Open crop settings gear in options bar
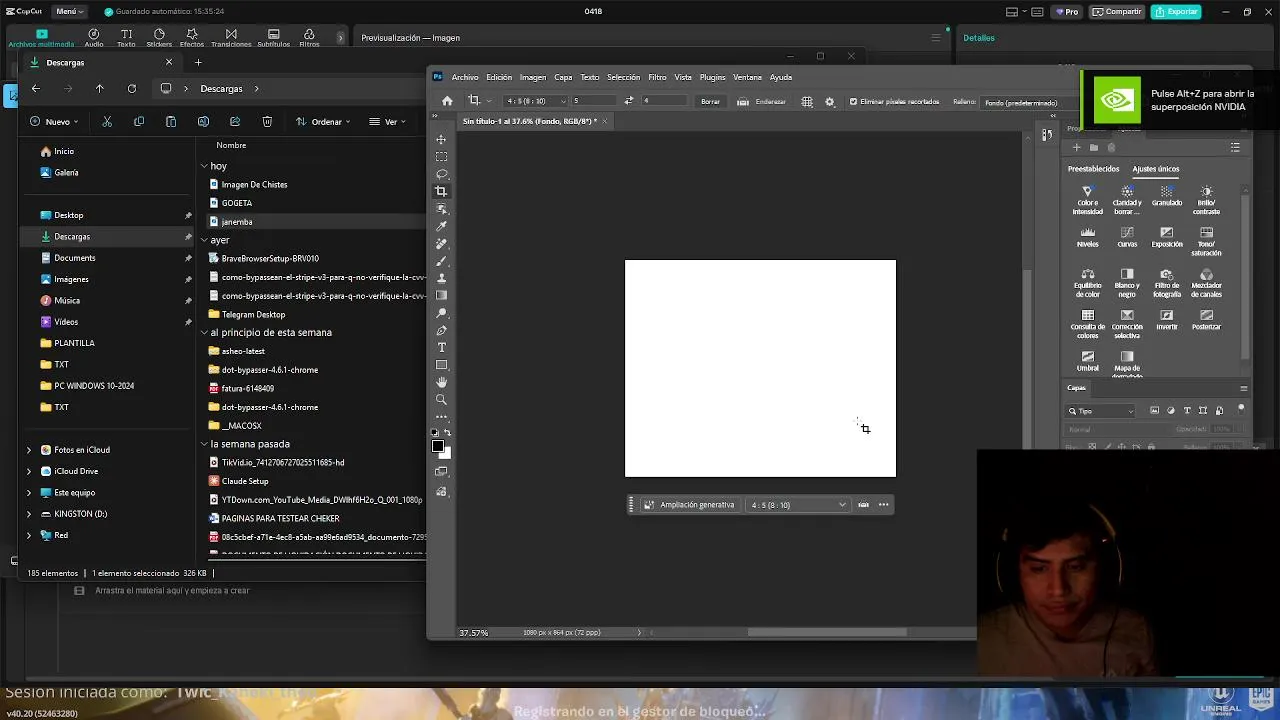Screen dimensions: 1280x720 click(x=829, y=101)
